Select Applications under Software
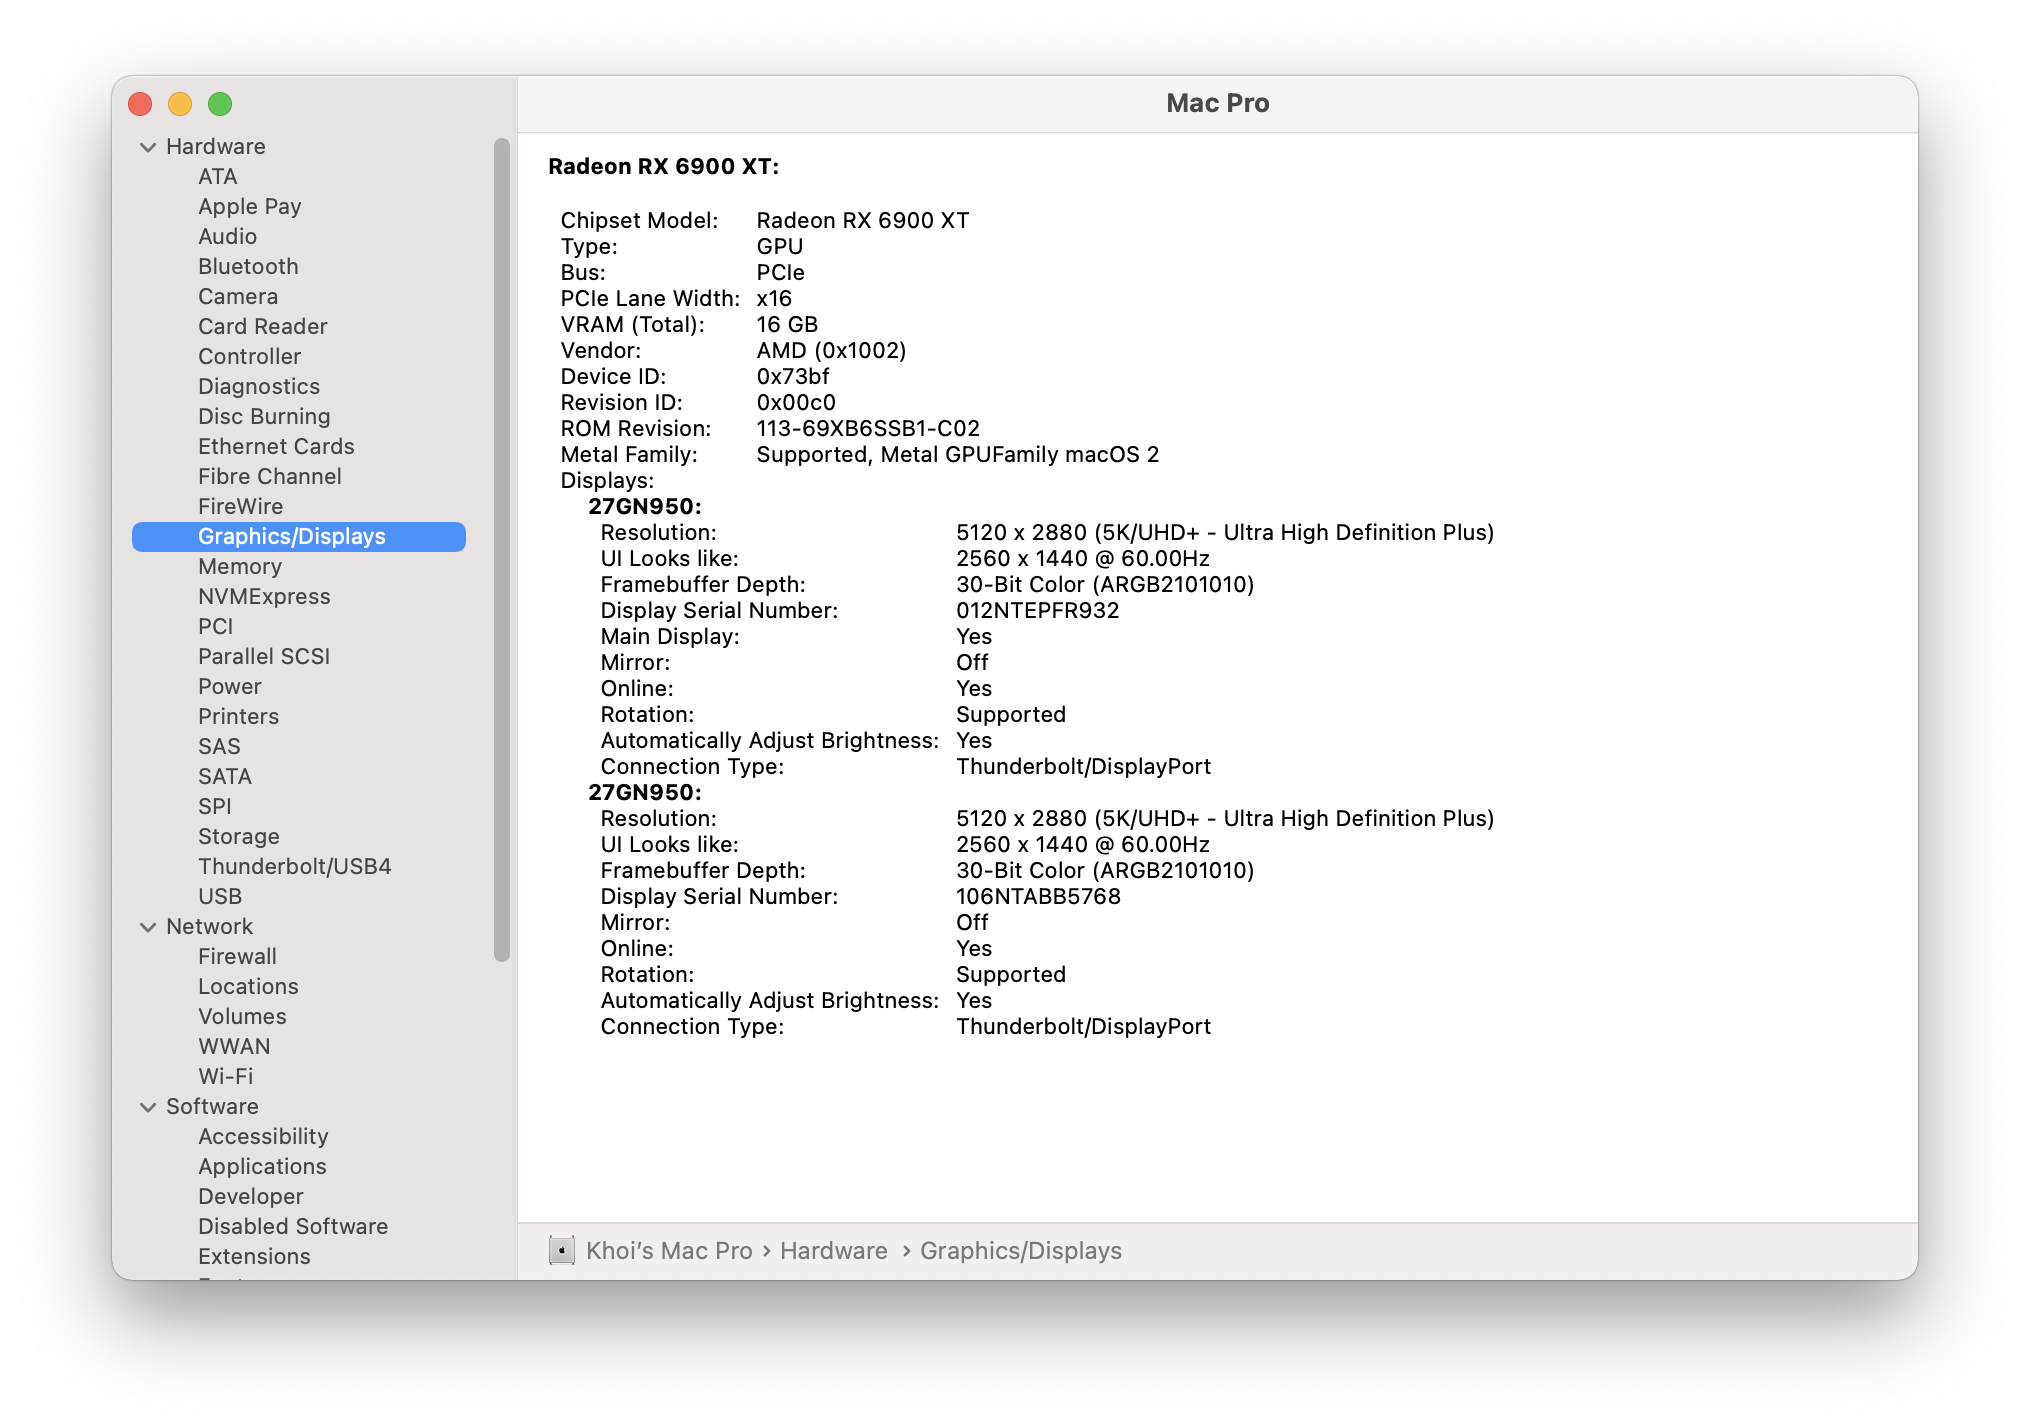Image resolution: width=2030 pixels, height=1428 pixels. click(262, 1167)
